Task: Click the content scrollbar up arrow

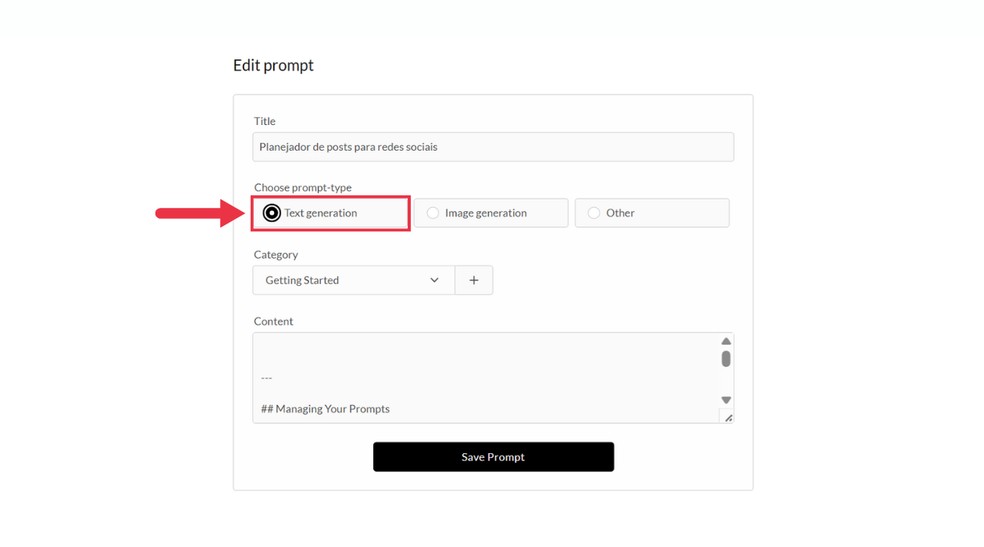Action: coord(726,342)
